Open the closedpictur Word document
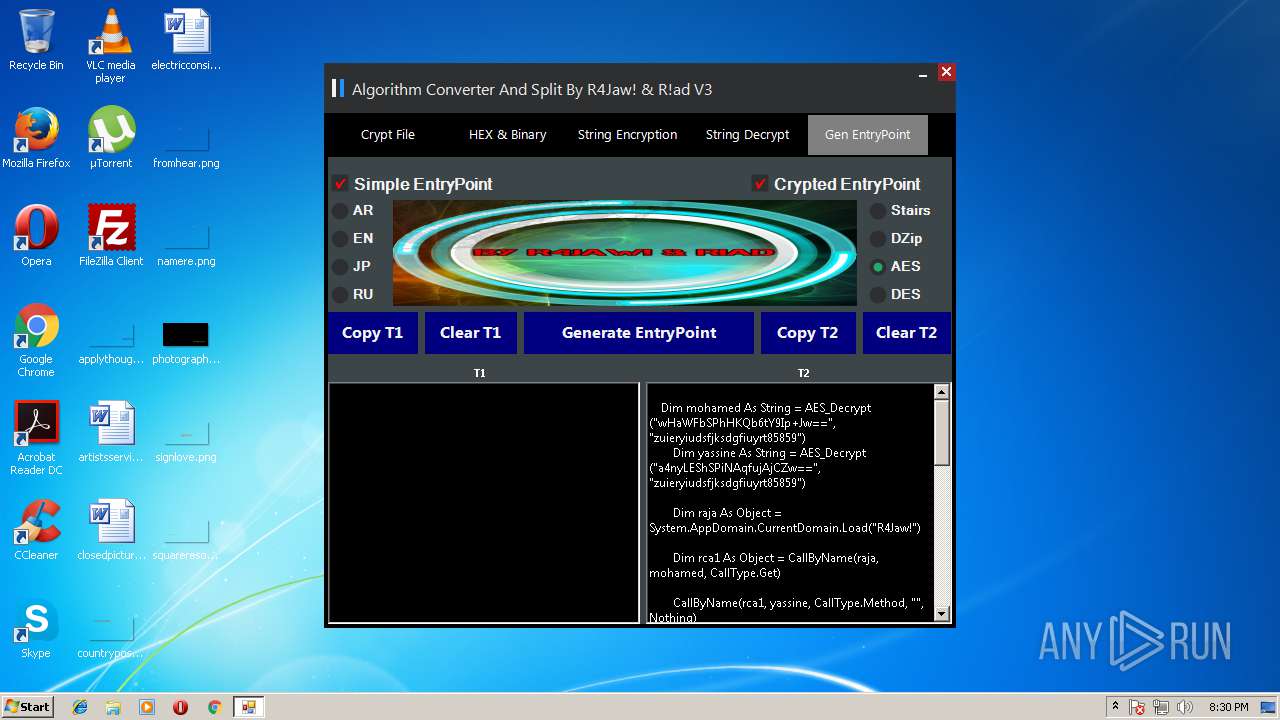The width and height of the screenshot is (1280, 720). [111, 530]
